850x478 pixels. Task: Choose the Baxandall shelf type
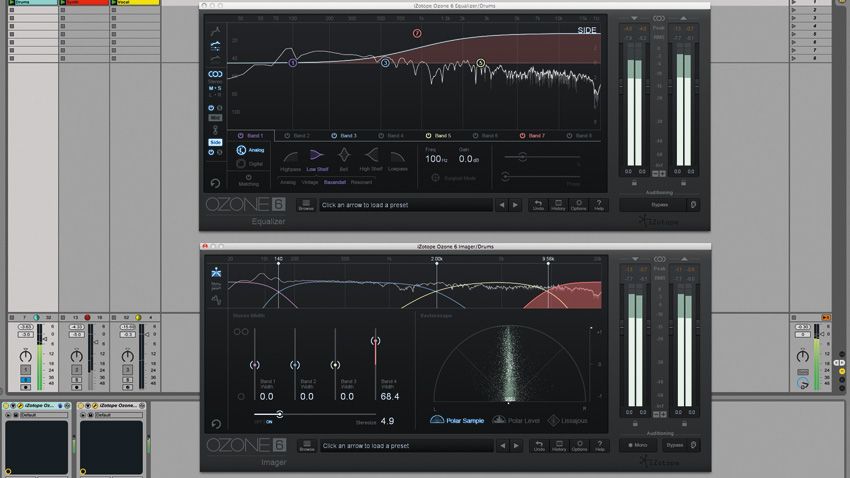click(334, 183)
